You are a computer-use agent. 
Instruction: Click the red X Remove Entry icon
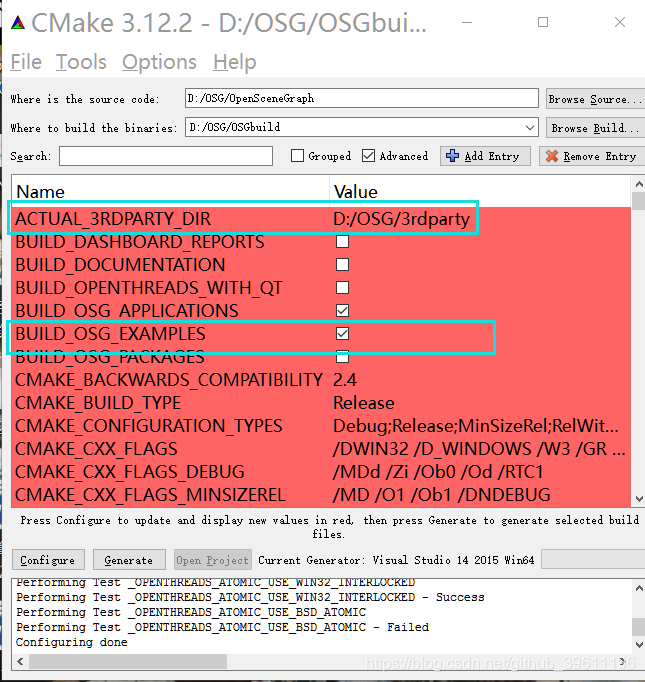pyautogui.click(x=551, y=156)
